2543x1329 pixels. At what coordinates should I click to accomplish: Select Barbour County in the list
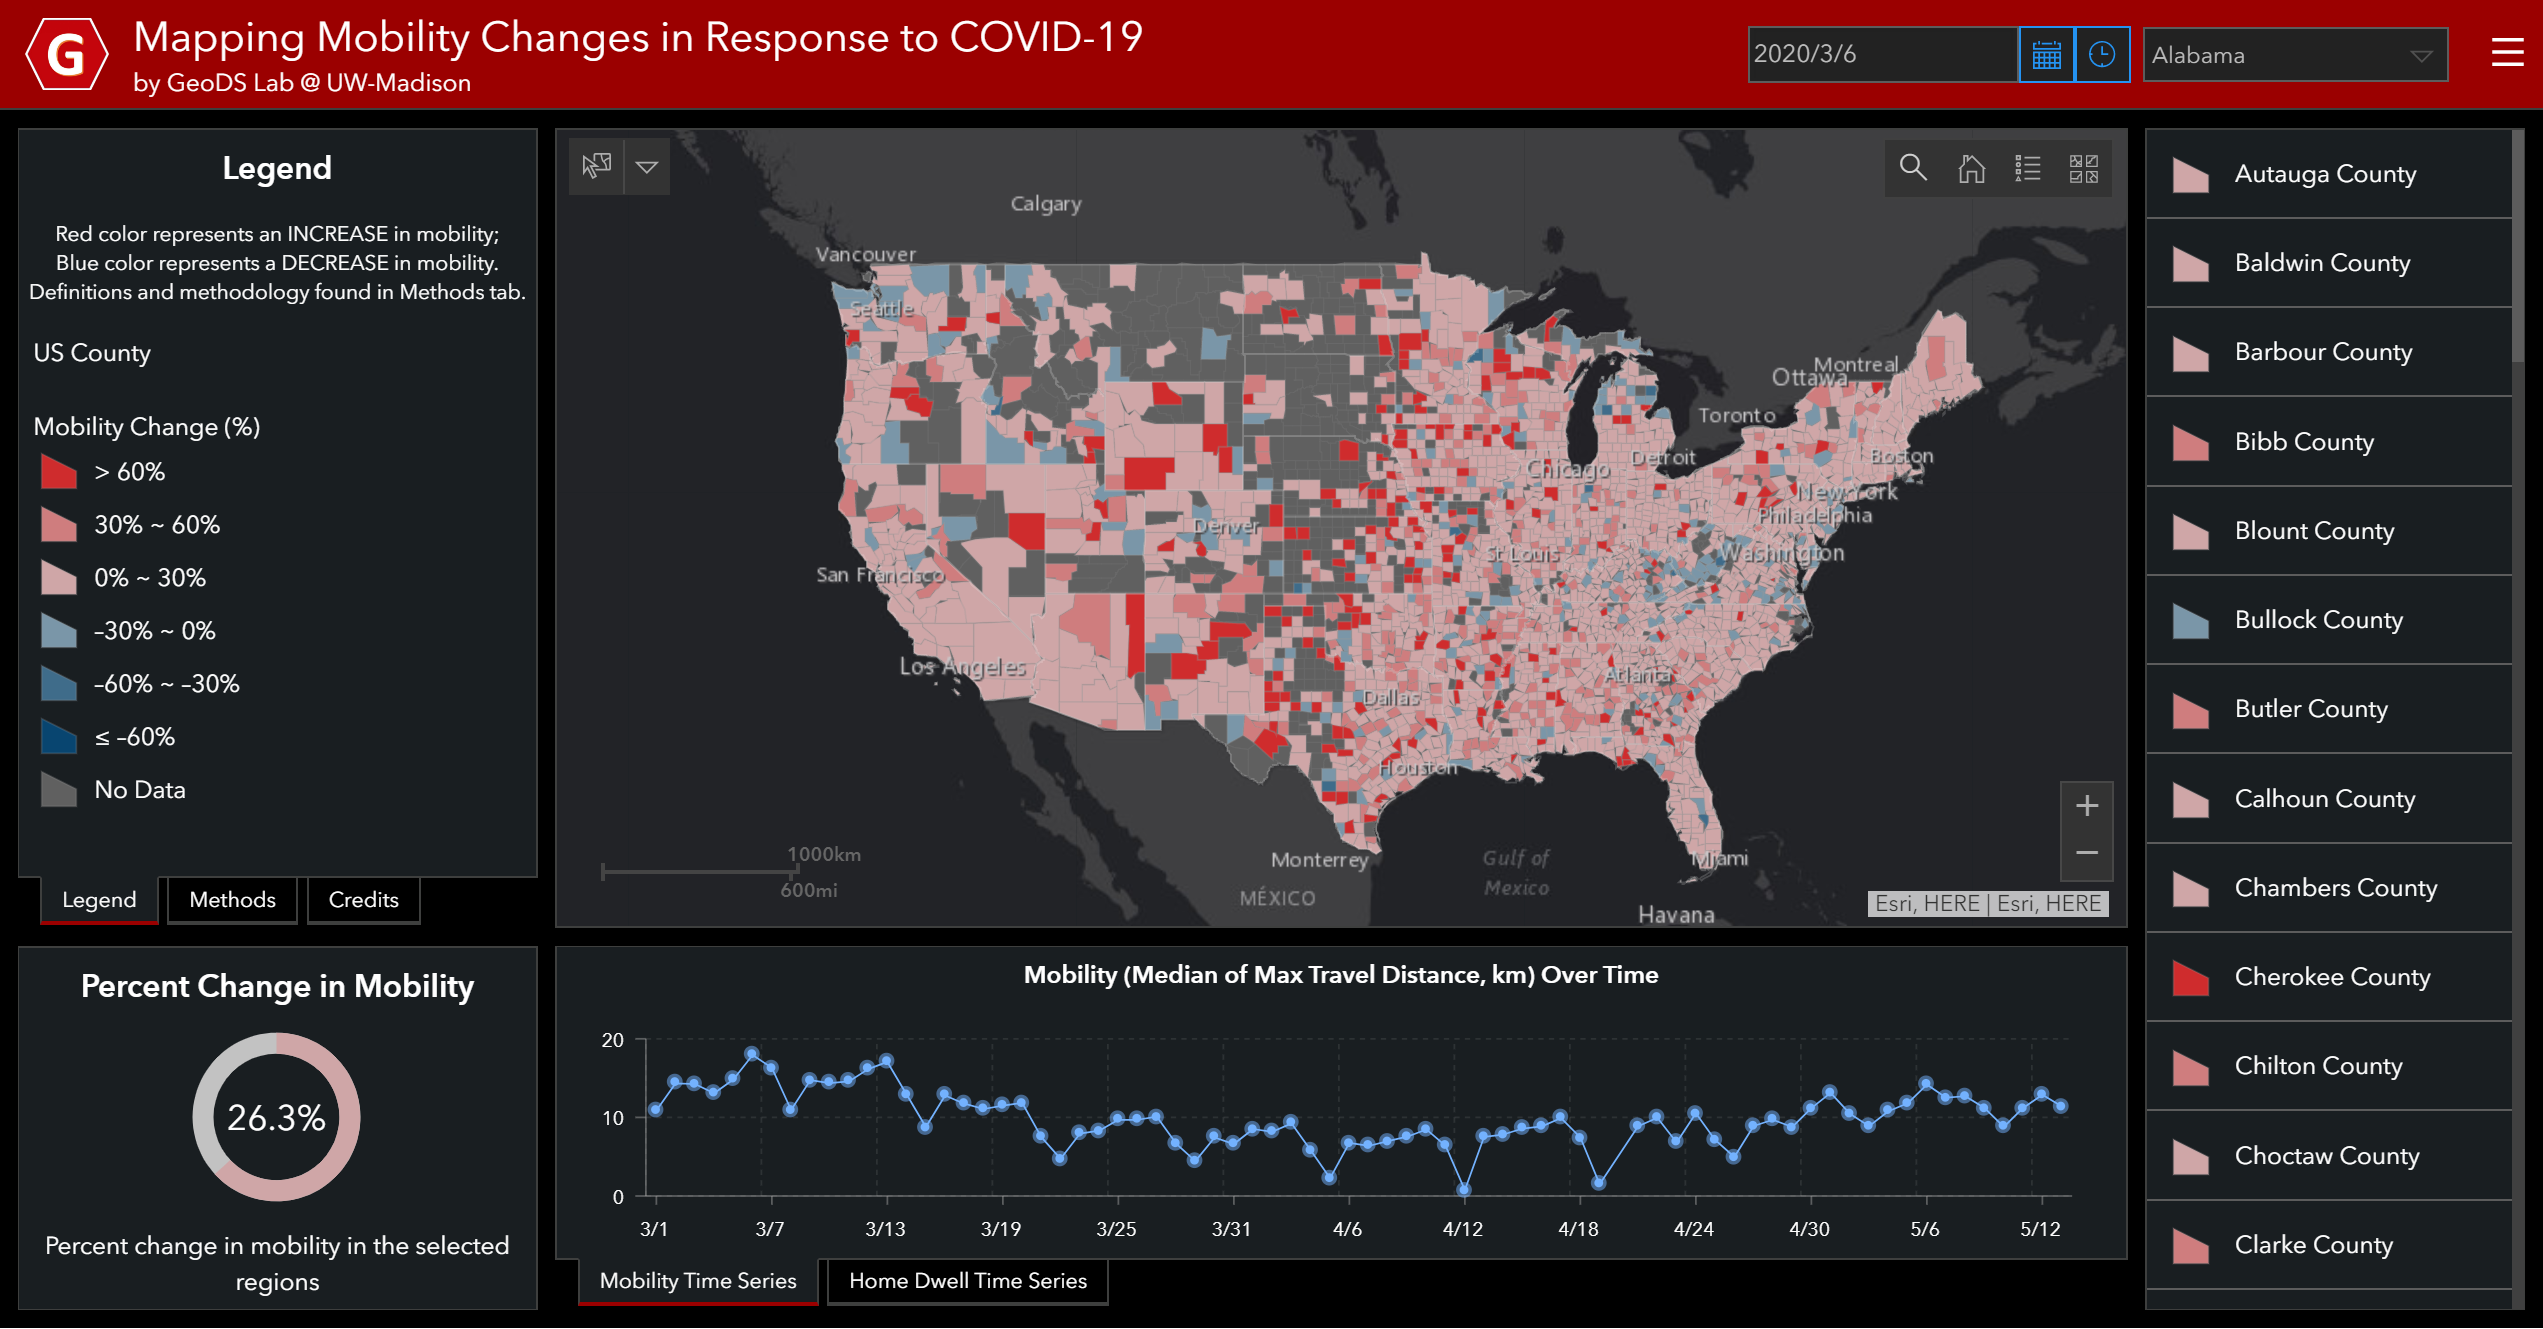click(2328, 352)
